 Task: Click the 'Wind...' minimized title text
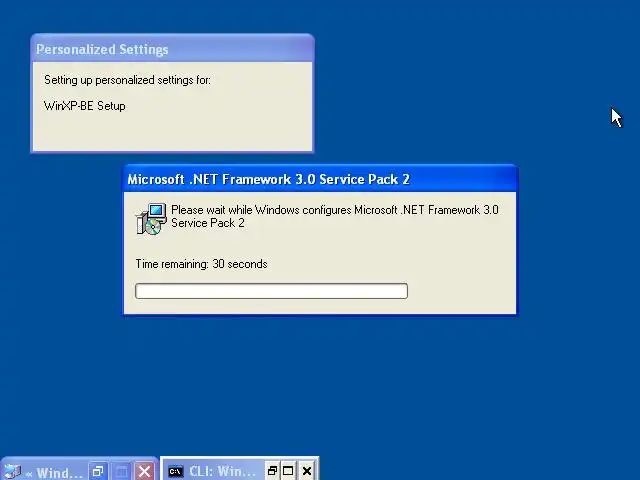60,473
